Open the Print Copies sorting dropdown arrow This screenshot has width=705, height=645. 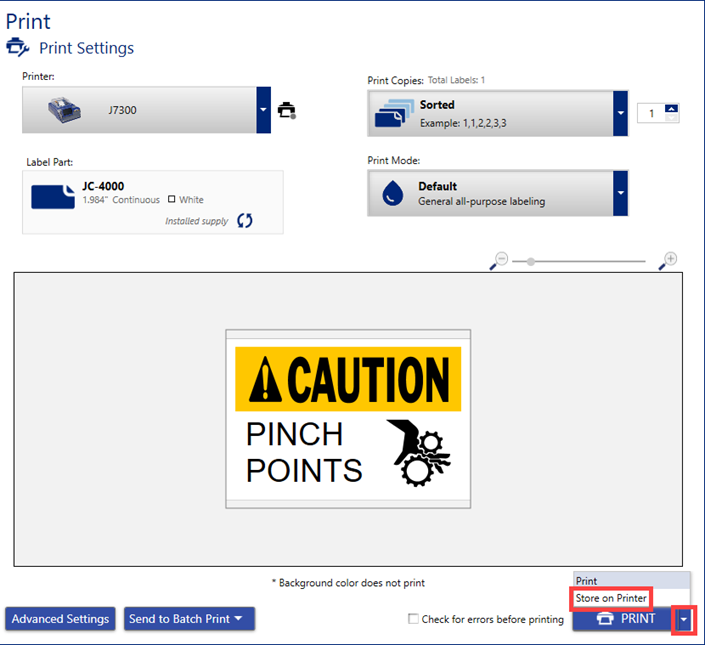click(x=620, y=113)
